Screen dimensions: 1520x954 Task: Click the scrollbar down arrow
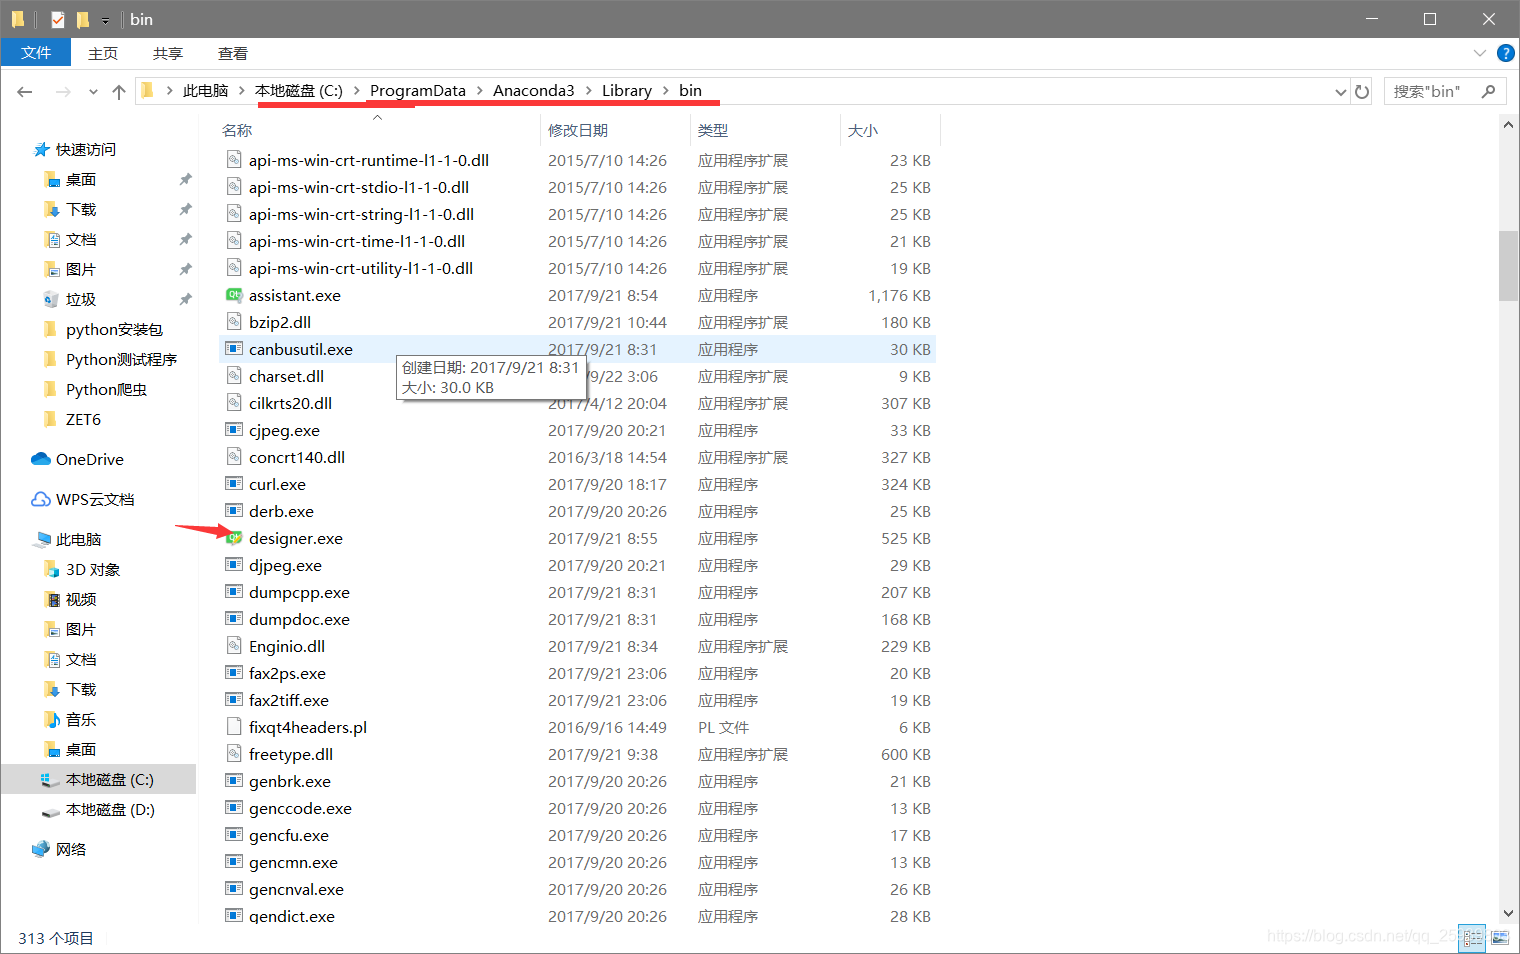click(1508, 913)
